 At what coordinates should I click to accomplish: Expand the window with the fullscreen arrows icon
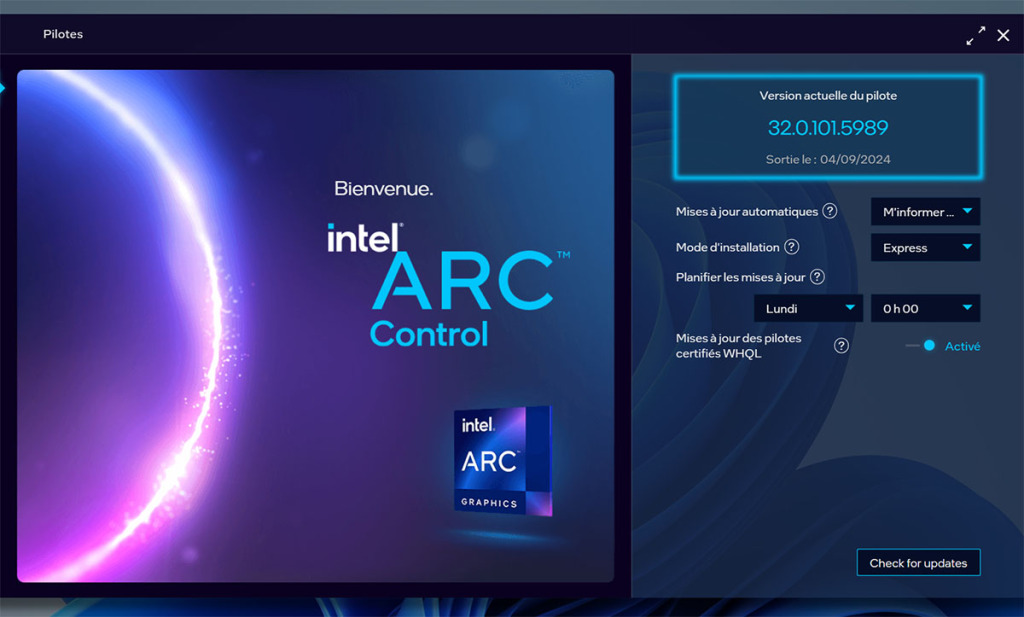tap(976, 35)
